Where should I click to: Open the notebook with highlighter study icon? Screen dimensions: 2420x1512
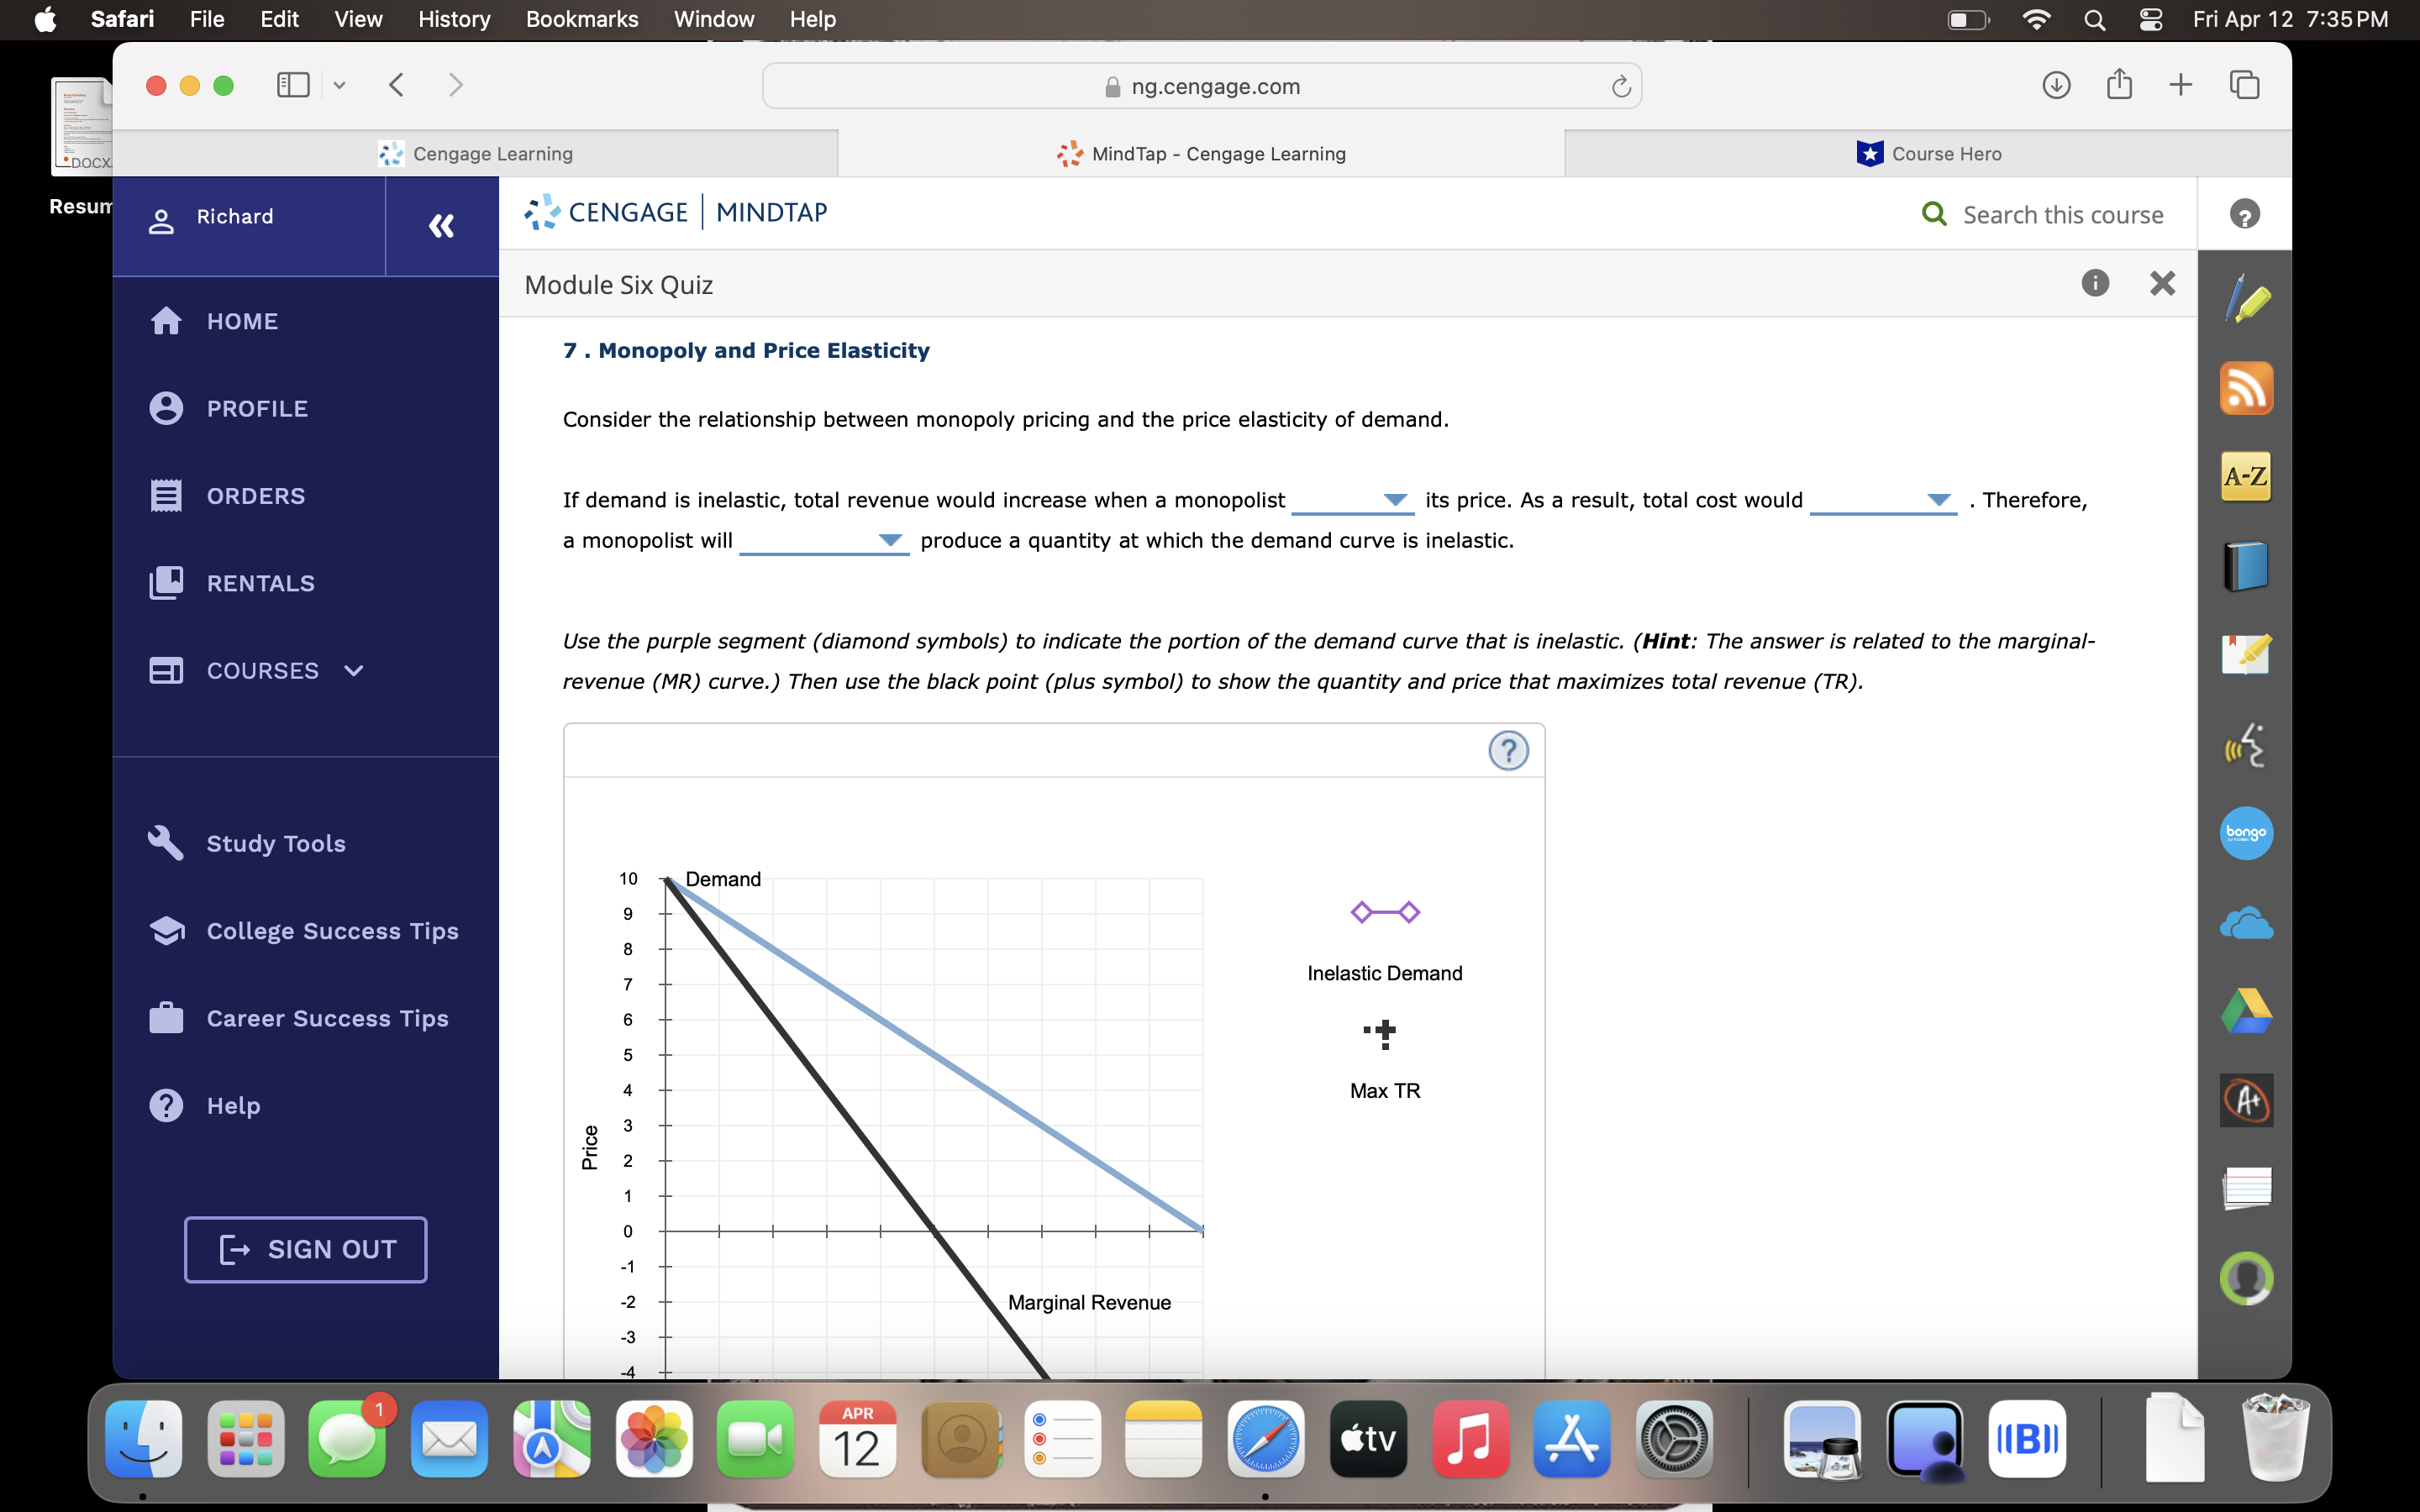pos(2247,655)
